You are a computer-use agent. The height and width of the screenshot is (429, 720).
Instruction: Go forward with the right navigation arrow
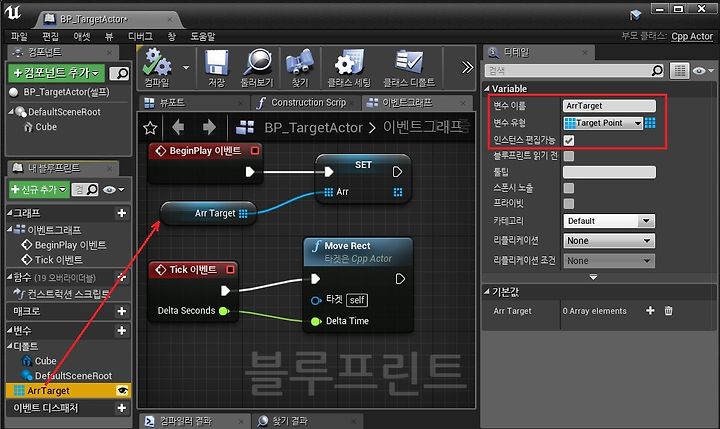point(209,127)
